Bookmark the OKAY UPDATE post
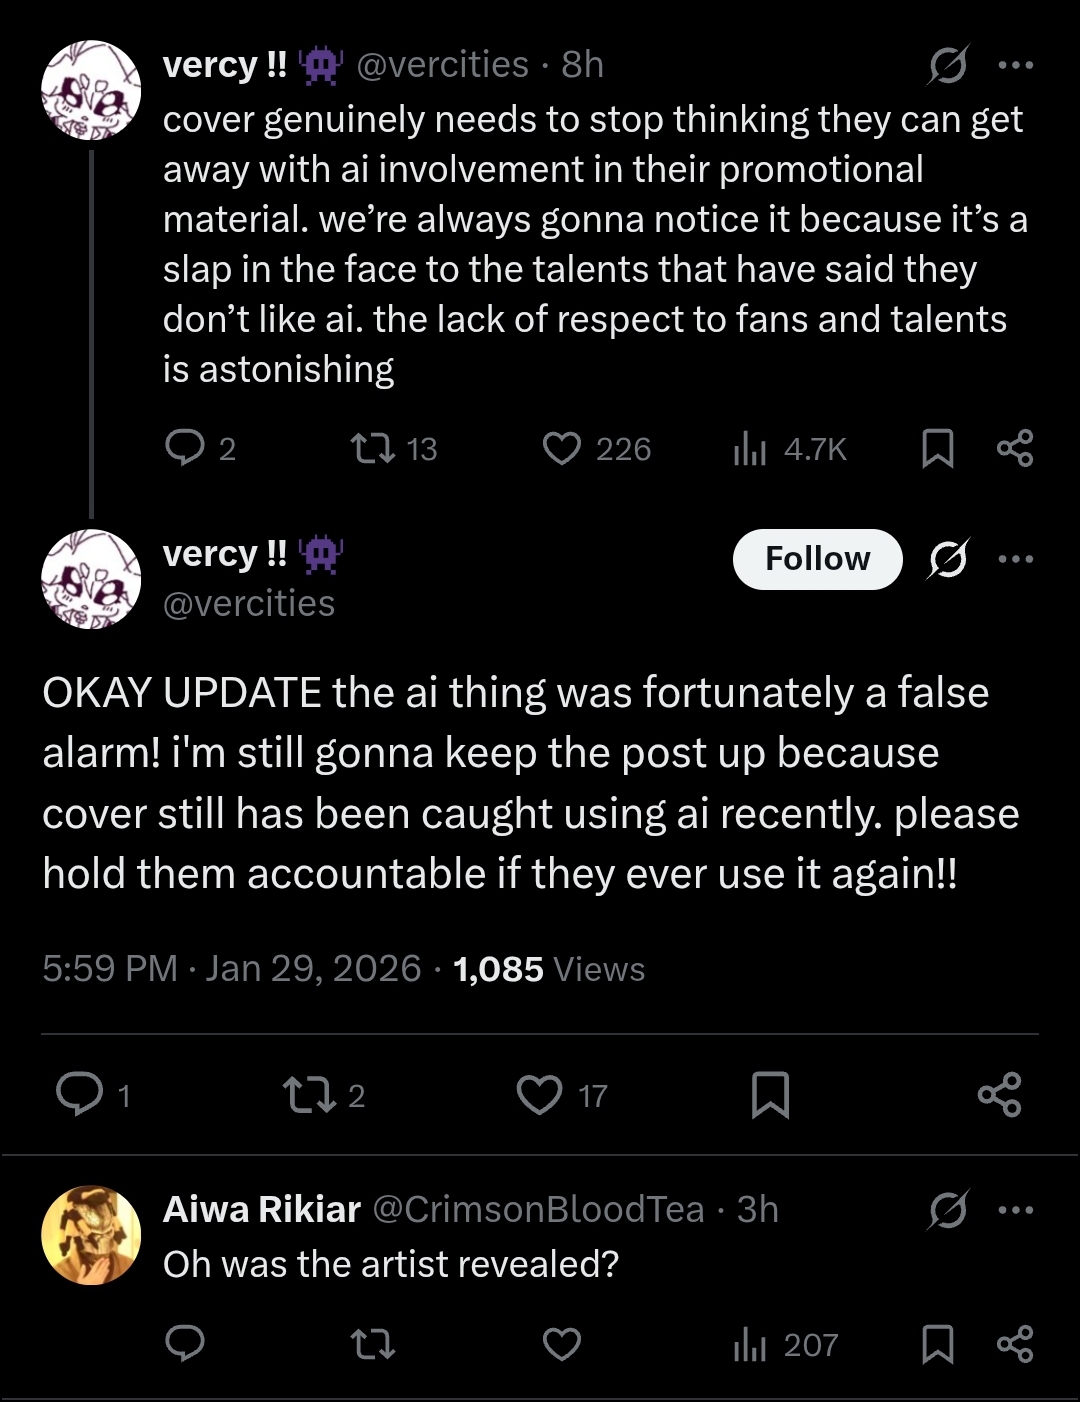This screenshot has height=1402, width=1080. [770, 1094]
